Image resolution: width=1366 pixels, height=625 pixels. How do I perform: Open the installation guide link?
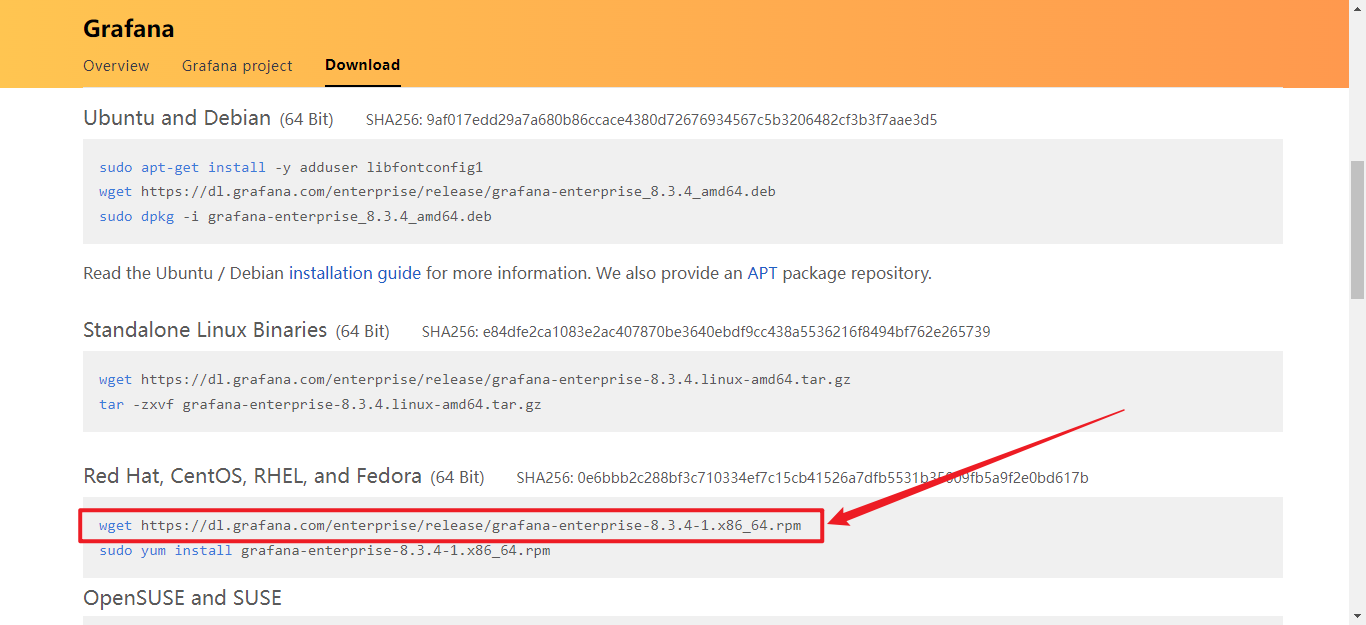click(355, 273)
